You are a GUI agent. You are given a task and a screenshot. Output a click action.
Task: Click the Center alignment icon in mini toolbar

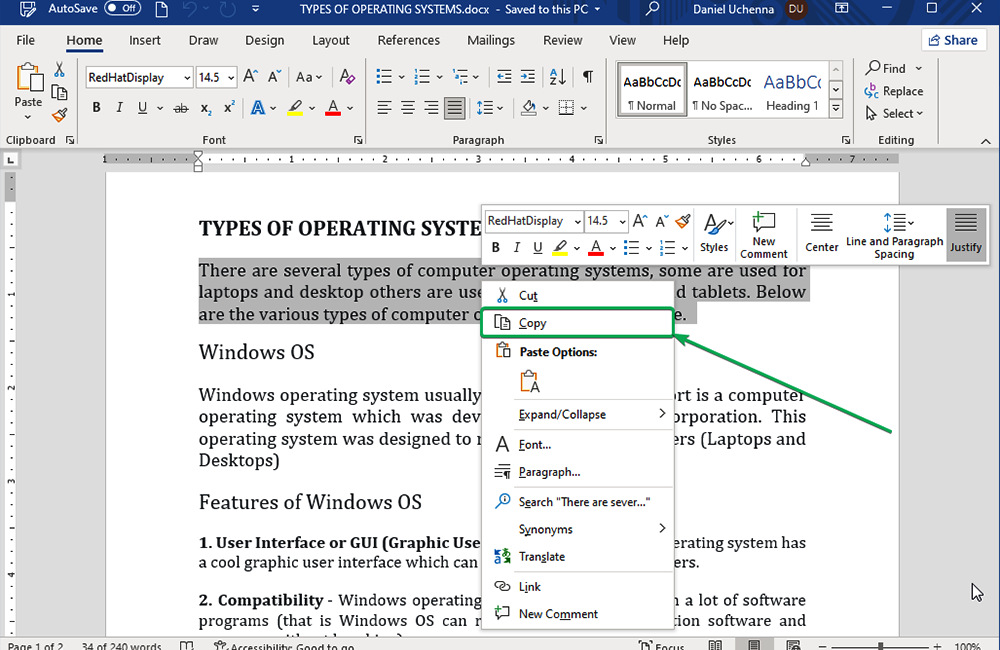click(822, 234)
